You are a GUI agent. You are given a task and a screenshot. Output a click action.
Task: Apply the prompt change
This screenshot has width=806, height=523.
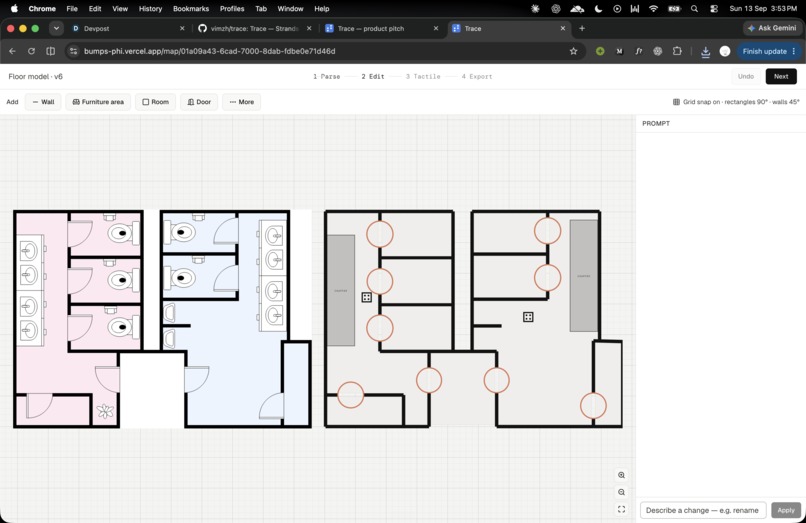786,510
